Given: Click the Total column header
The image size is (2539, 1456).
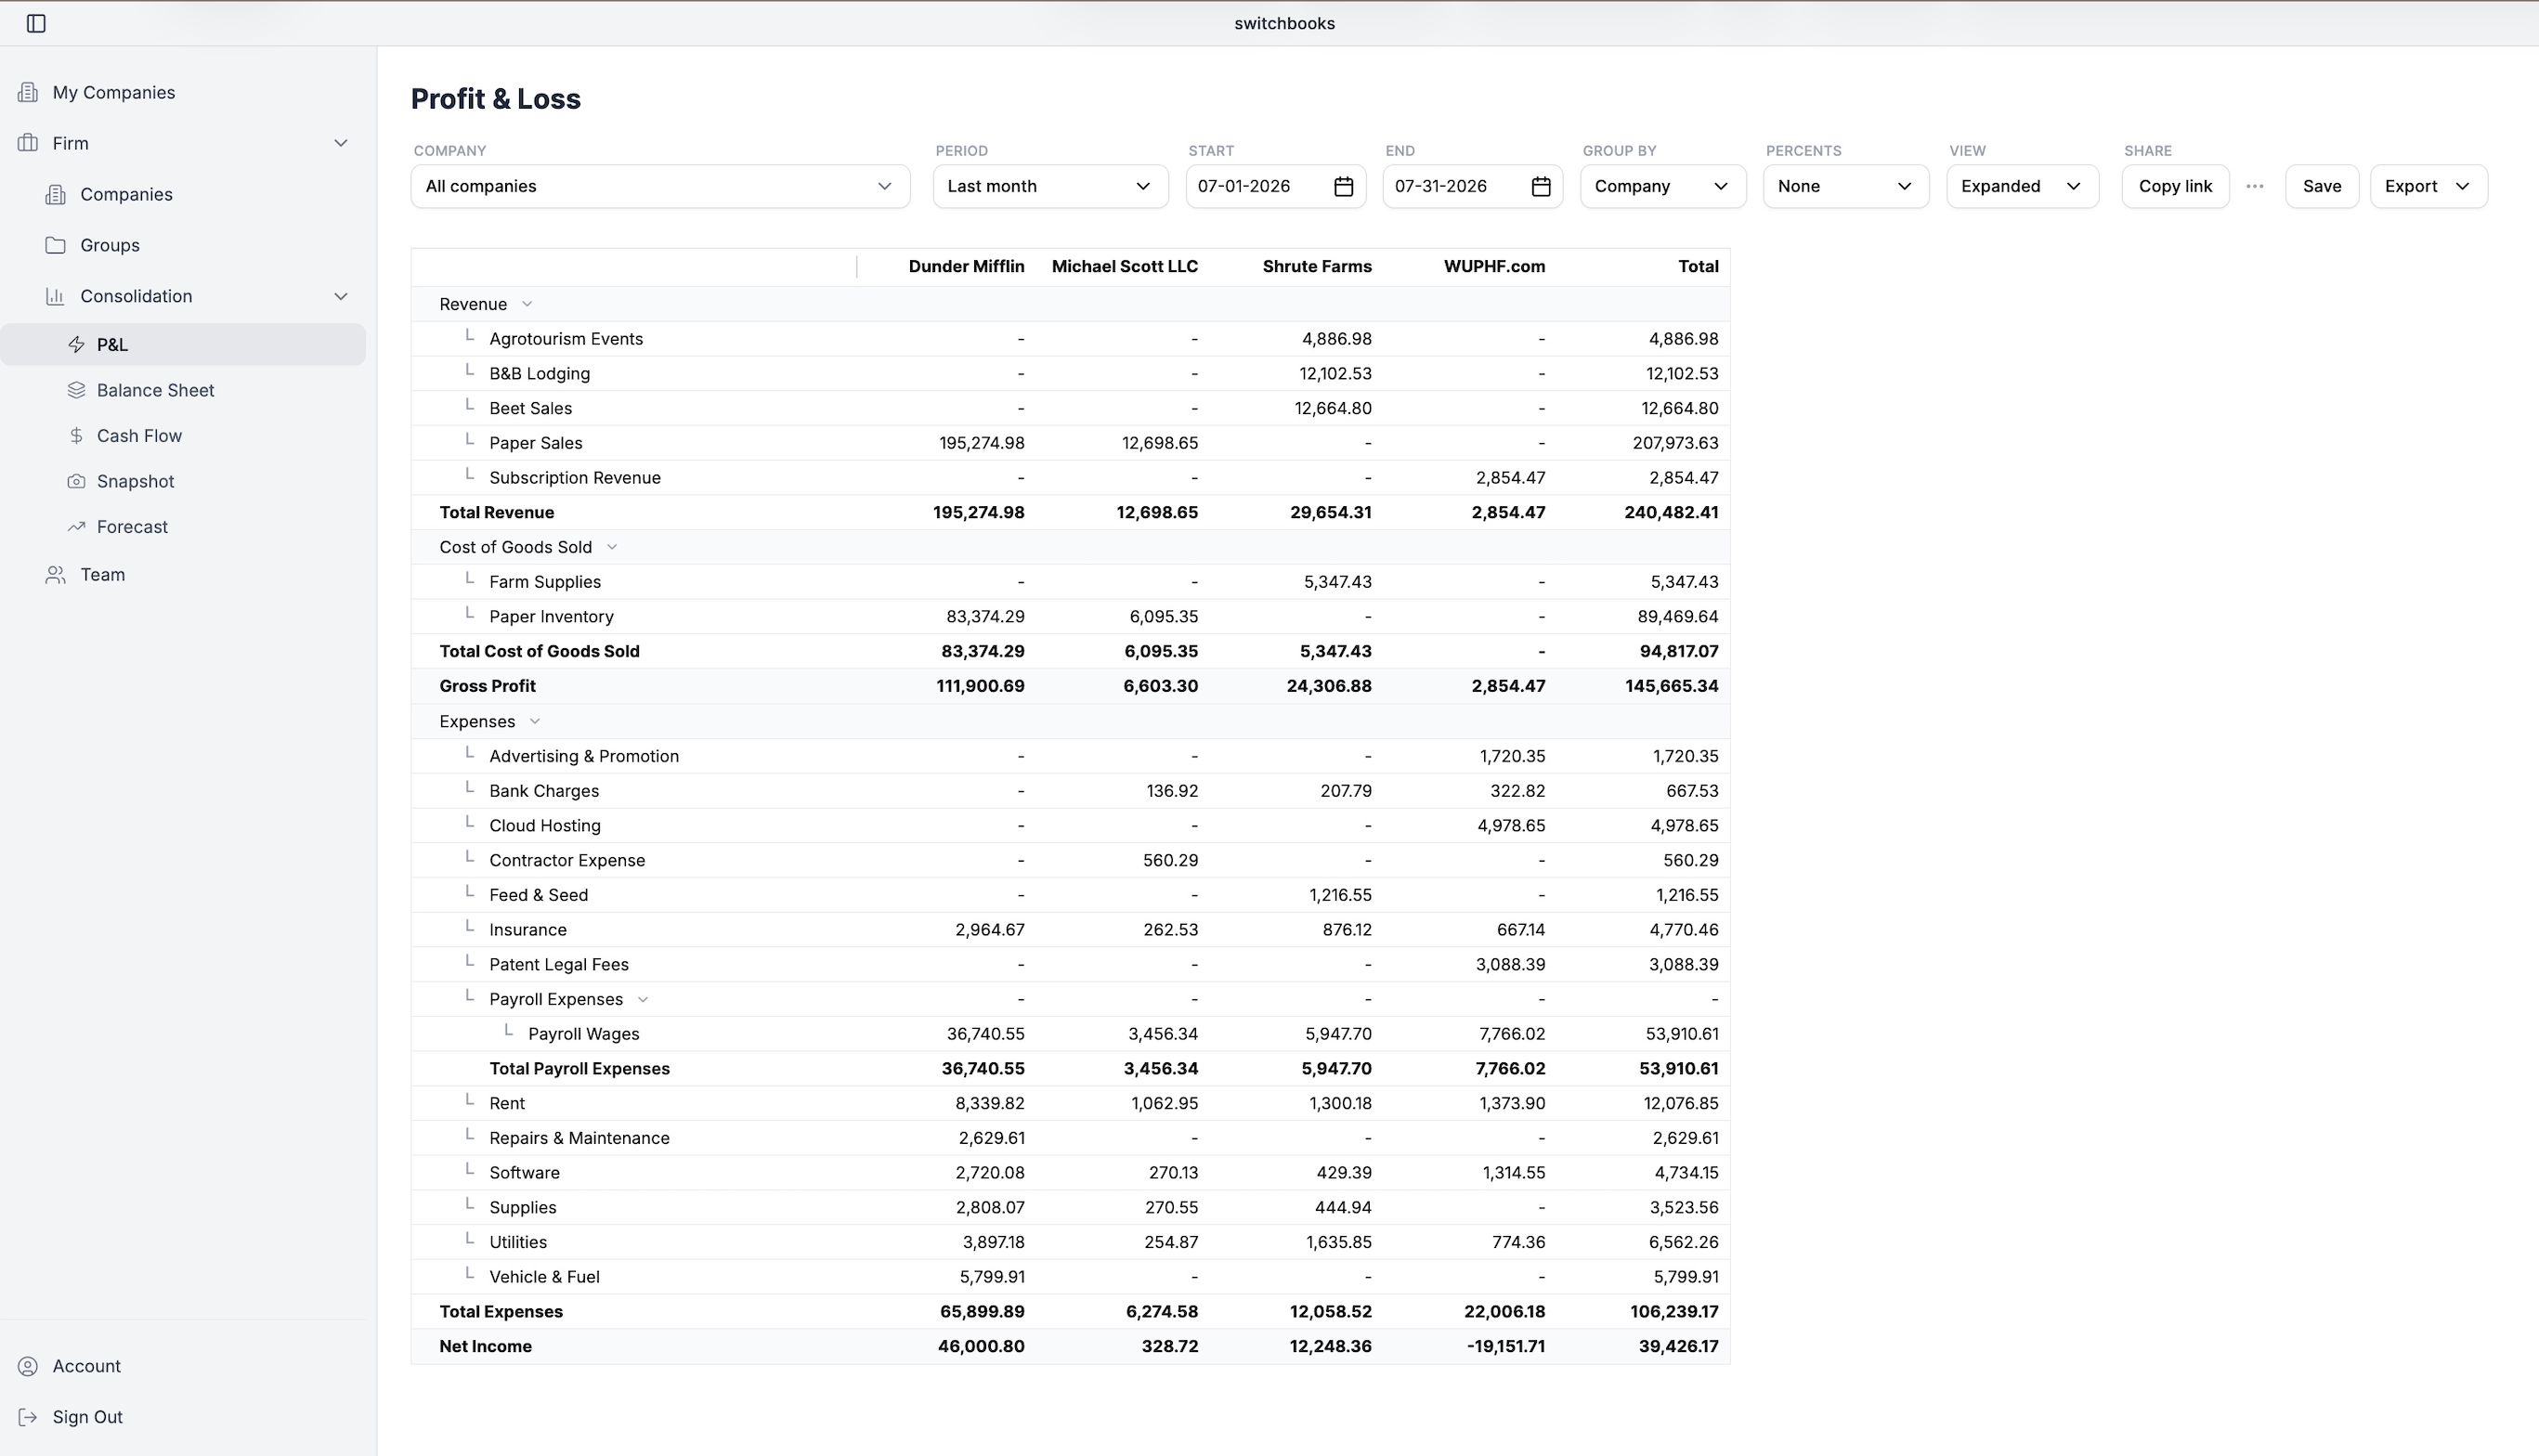Looking at the screenshot, I should tap(1698, 266).
